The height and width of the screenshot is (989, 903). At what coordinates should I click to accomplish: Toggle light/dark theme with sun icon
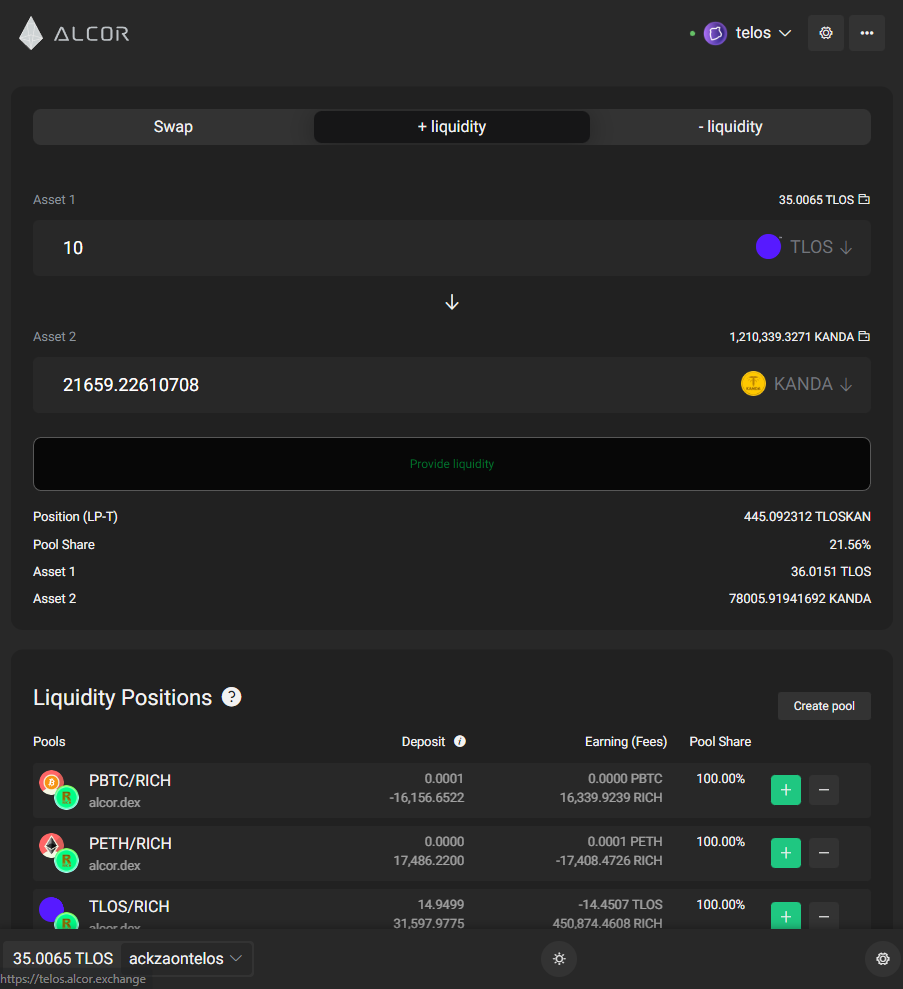(x=559, y=959)
